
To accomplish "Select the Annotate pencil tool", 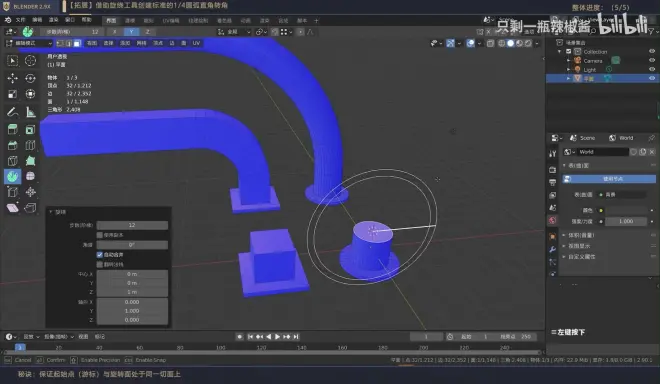I will [x=13, y=112].
